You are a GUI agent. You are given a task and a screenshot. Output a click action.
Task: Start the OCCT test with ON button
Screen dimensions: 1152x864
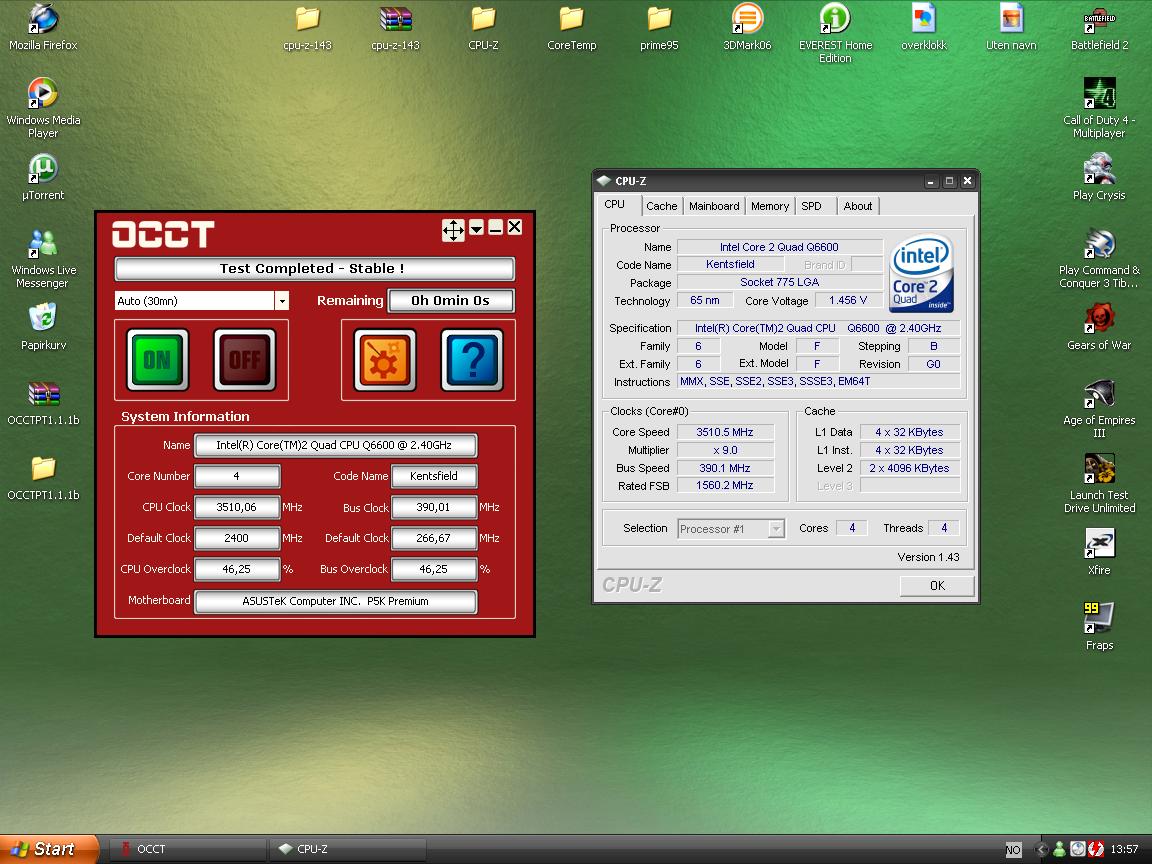click(x=157, y=359)
